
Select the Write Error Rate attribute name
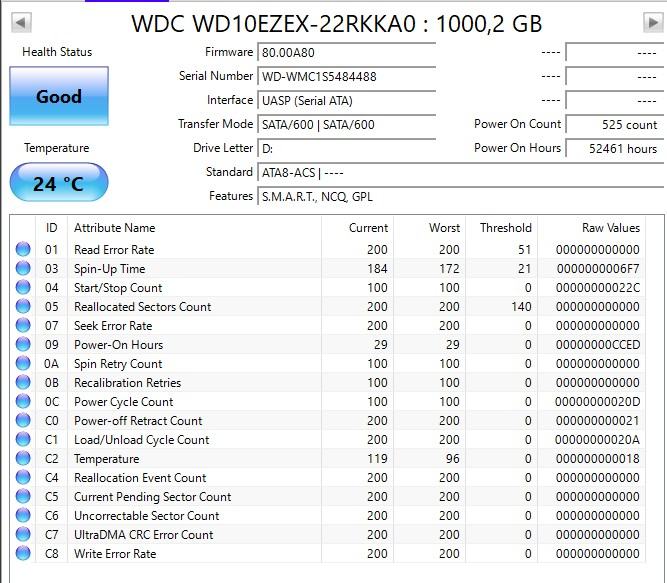pyautogui.click(x=115, y=554)
